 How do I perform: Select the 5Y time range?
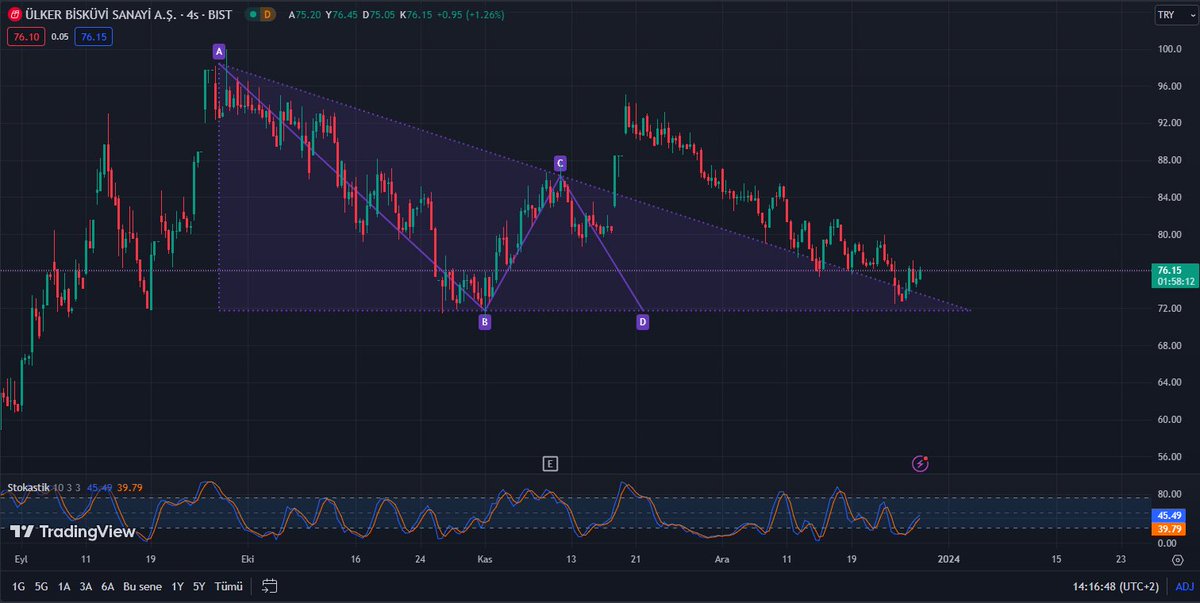tap(199, 586)
